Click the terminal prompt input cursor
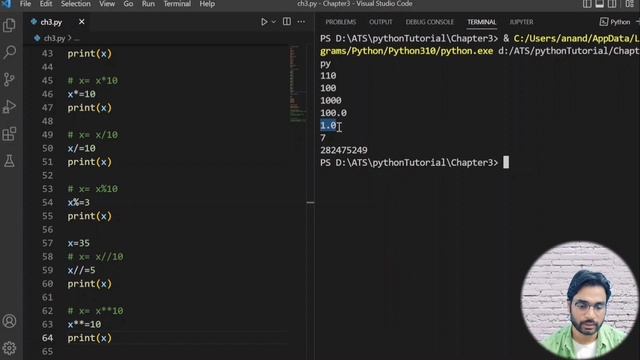The image size is (640, 360). click(506, 162)
